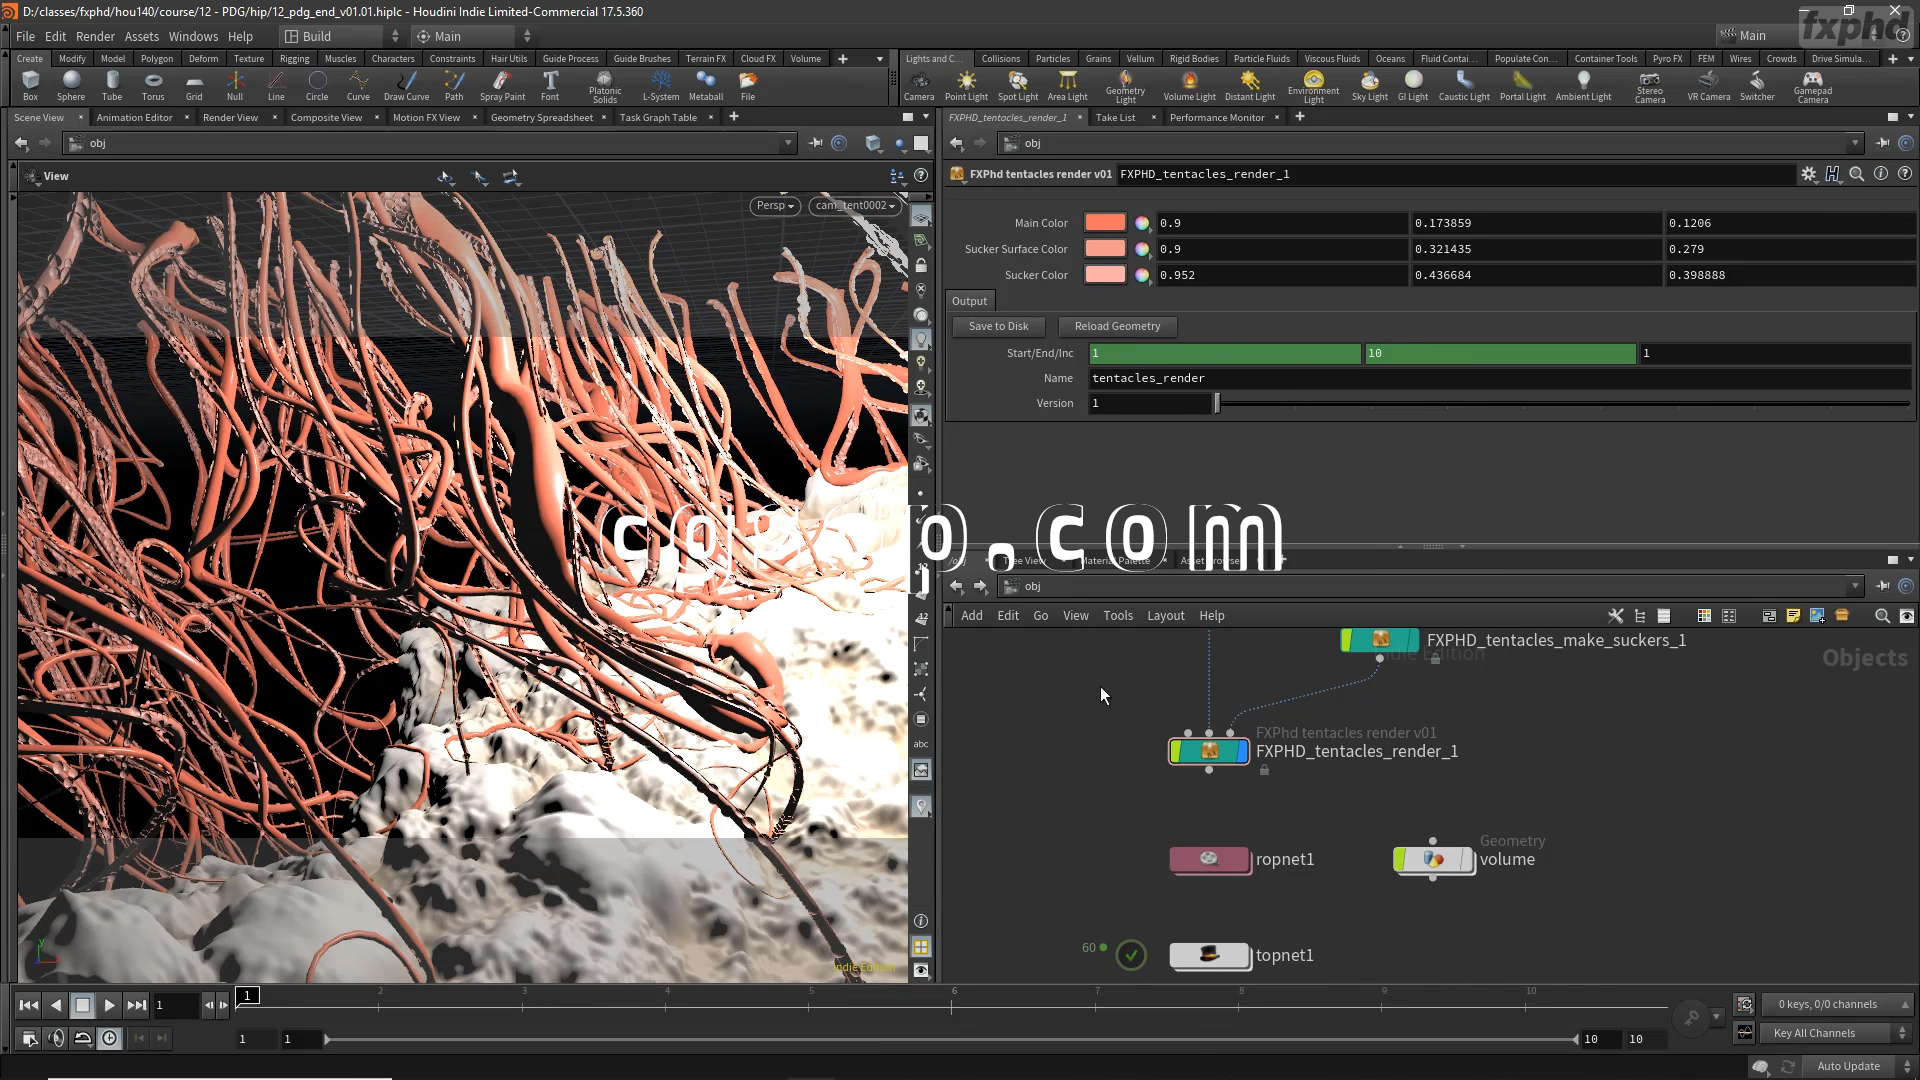
Task: Open the Render menu
Action: pos(95,36)
